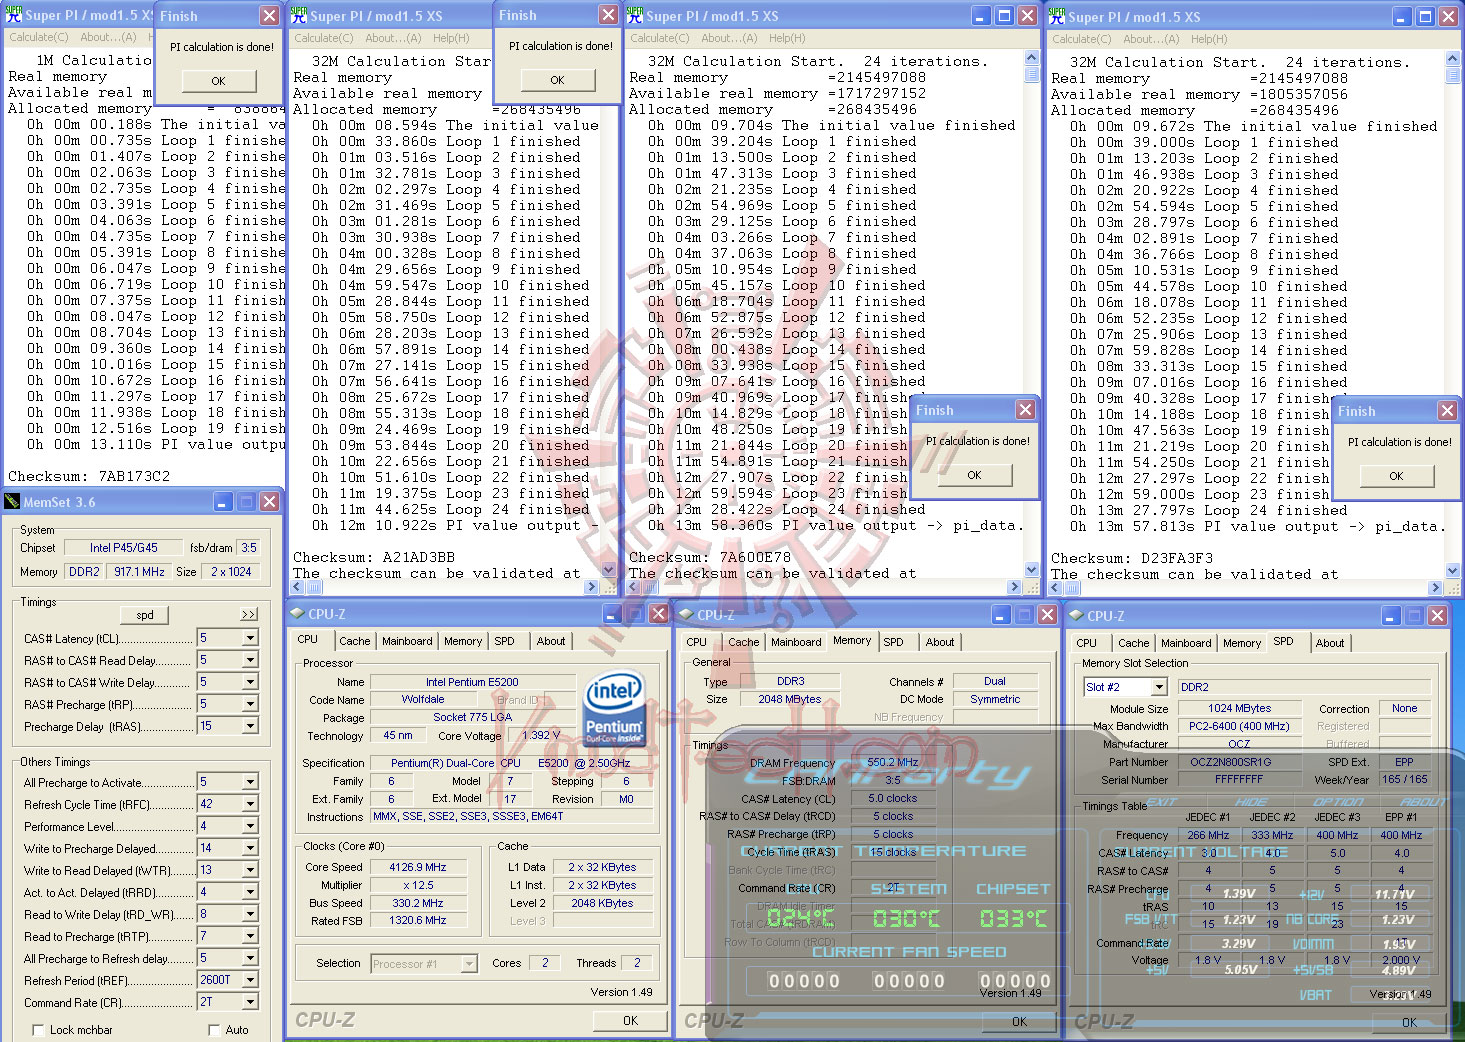Screen dimensions: 1465x1042
Task: Switch to the CPU tab in the CPU-Z SPD window
Action: coord(1086,643)
